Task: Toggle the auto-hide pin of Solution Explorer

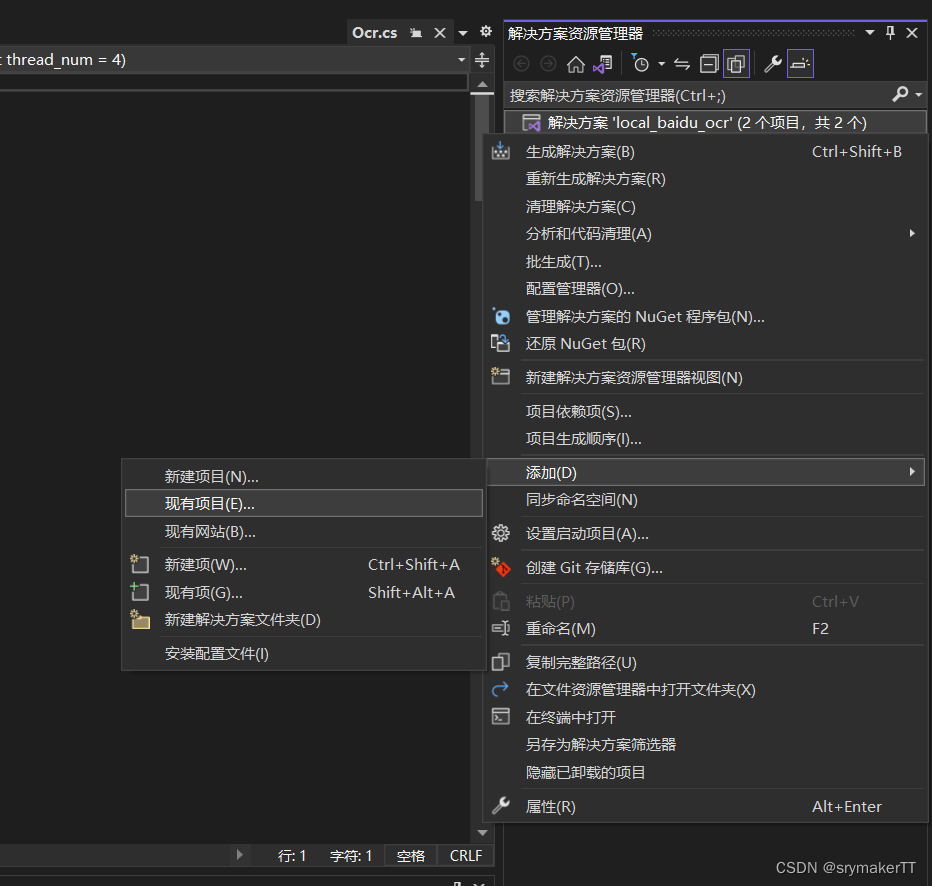Action: click(890, 33)
